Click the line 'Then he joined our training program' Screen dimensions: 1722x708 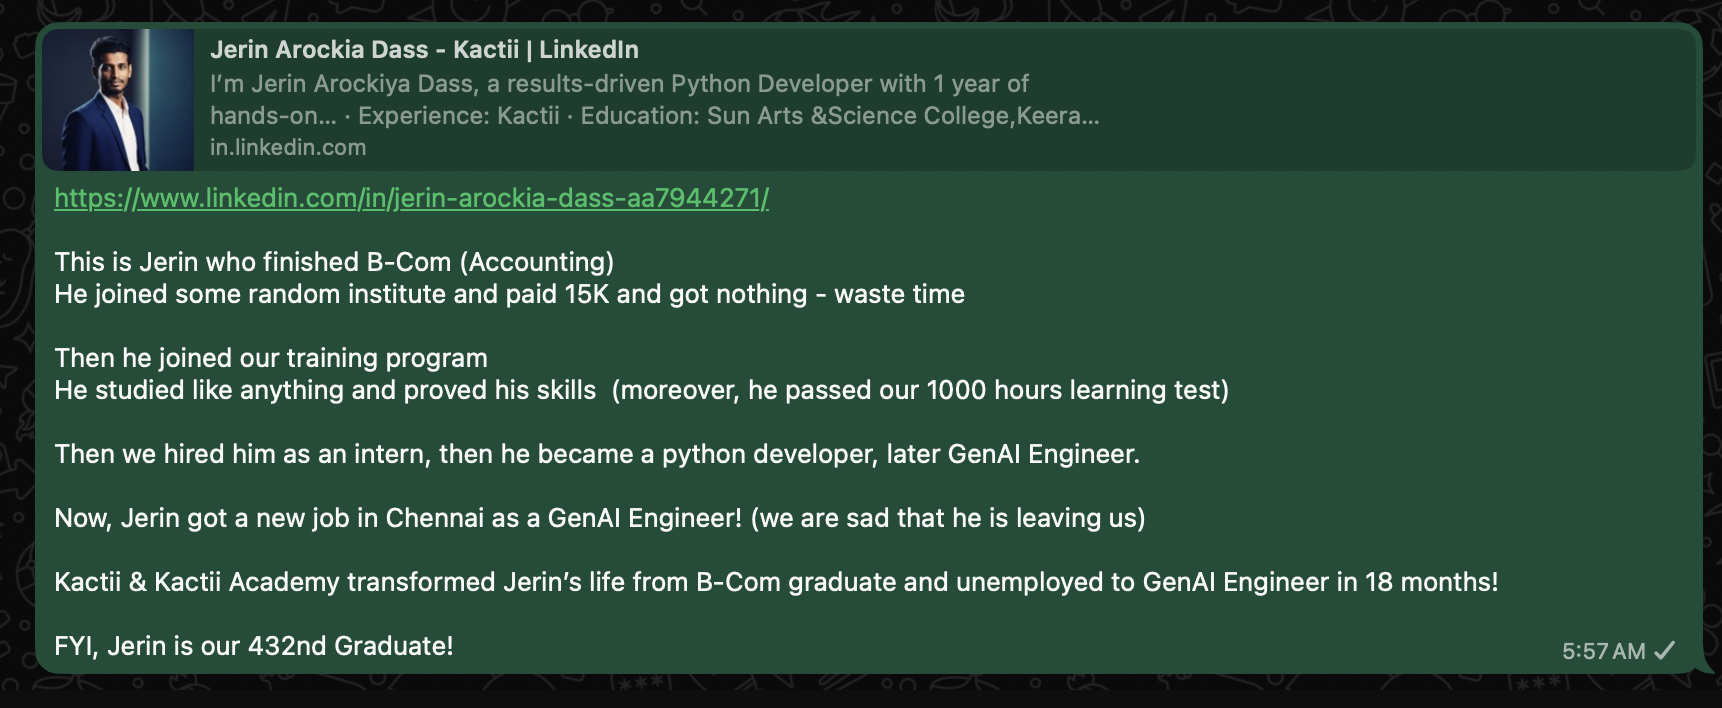tap(271, 358)
